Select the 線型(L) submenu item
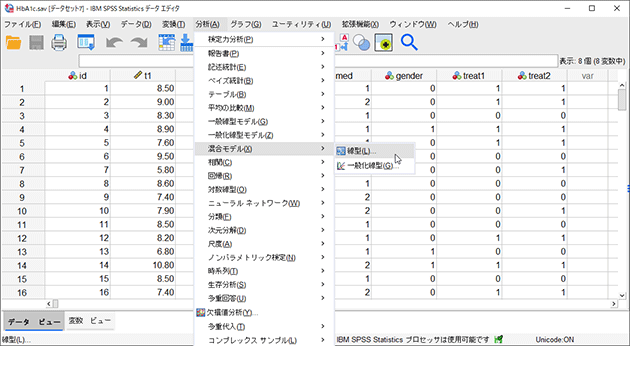This screenshot has height=380, width=630. pos(374,151)
